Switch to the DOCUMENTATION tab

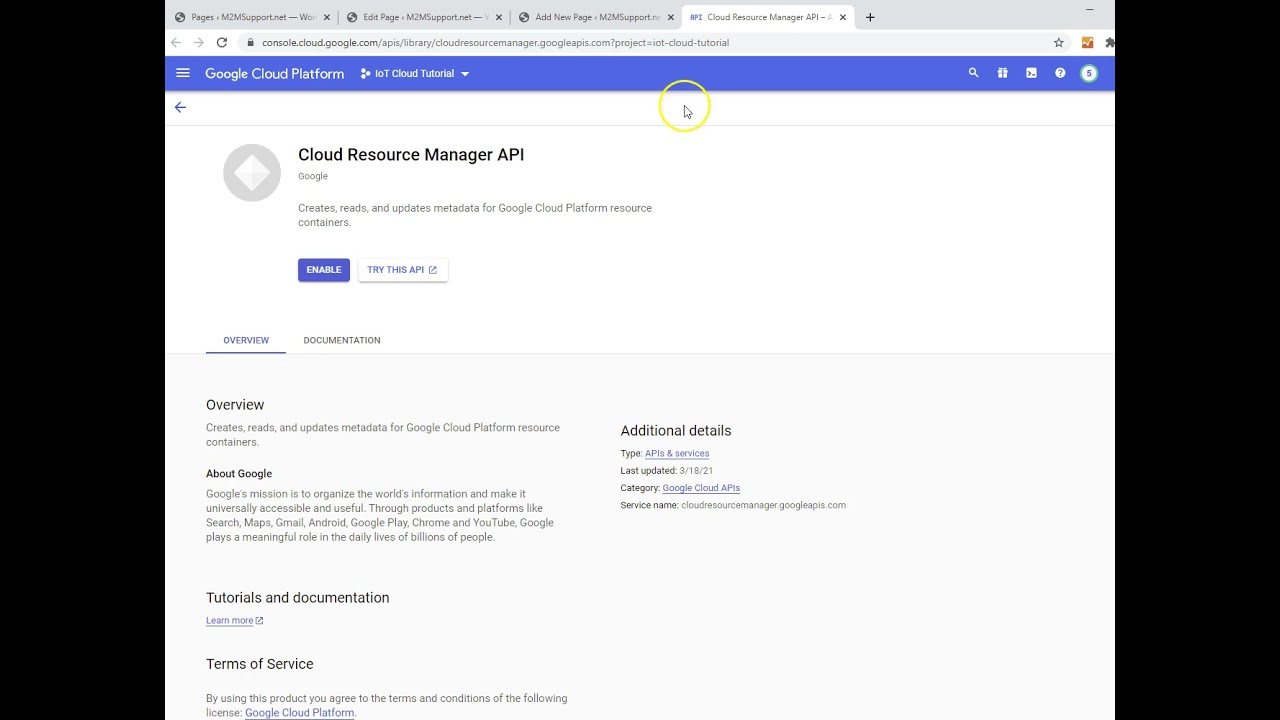[342, 340]
